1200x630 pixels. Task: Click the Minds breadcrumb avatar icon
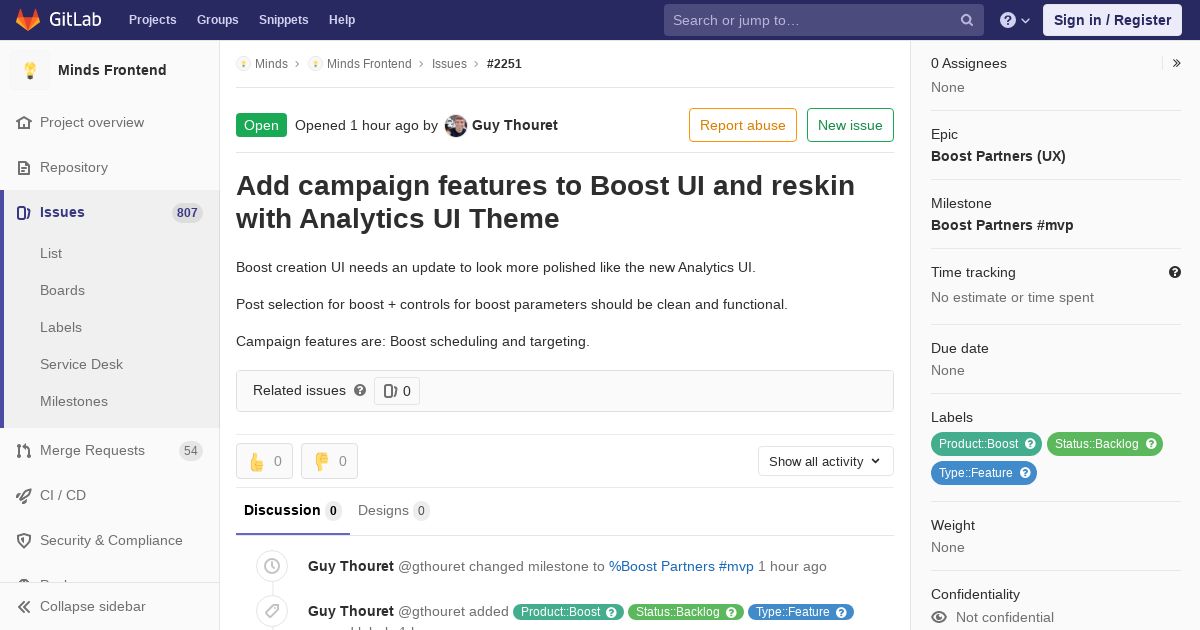tap(243, 64)
